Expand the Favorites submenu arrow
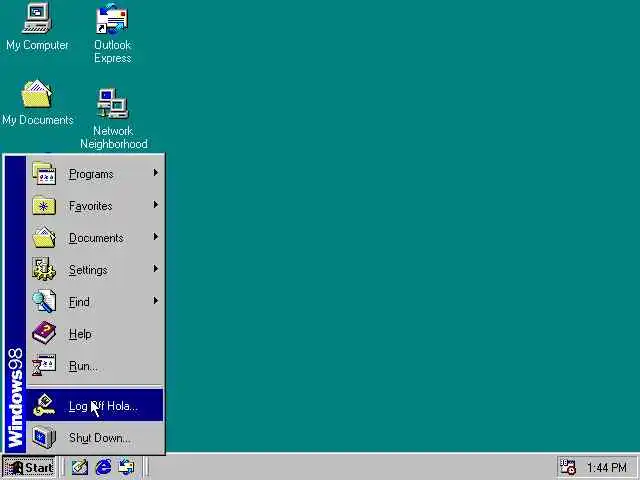640x480 pixels. click(x=156, y=205)
